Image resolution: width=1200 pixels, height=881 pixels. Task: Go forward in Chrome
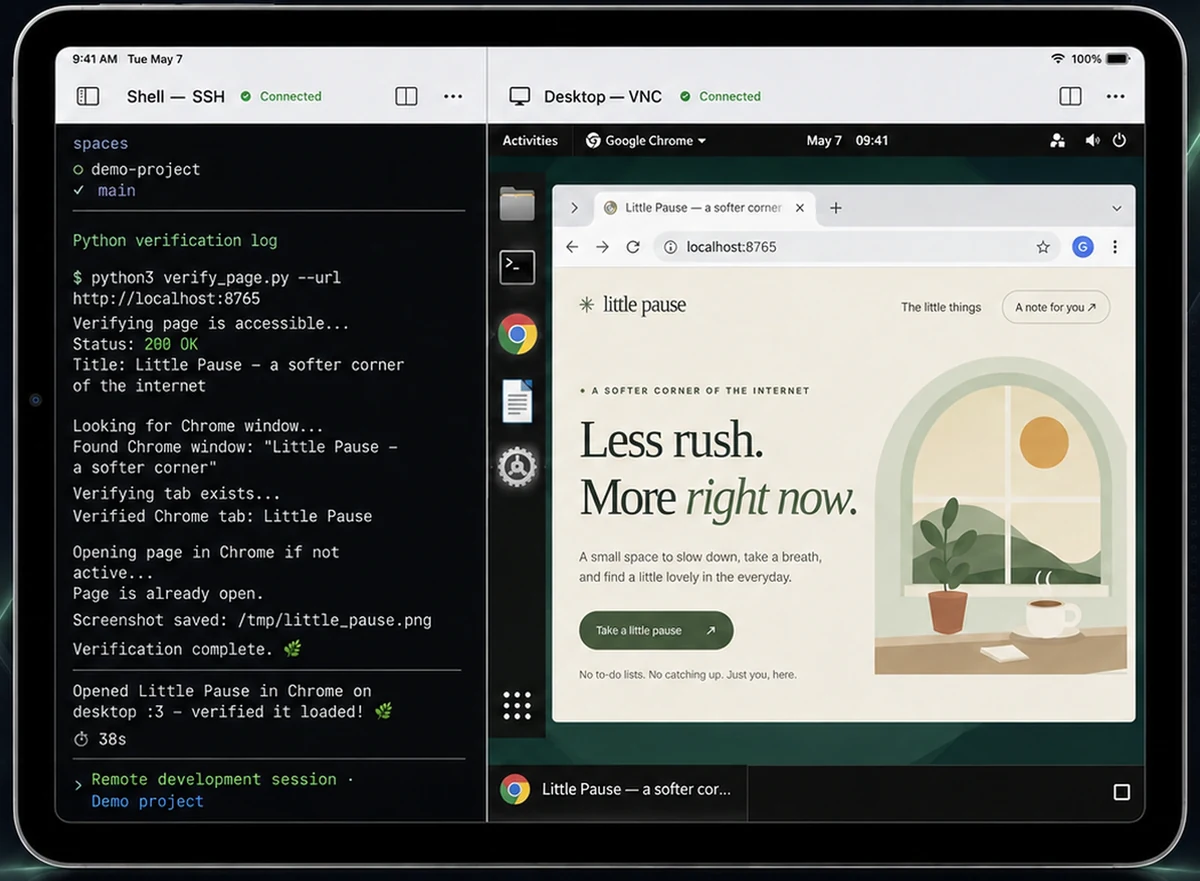pos(602,247)
